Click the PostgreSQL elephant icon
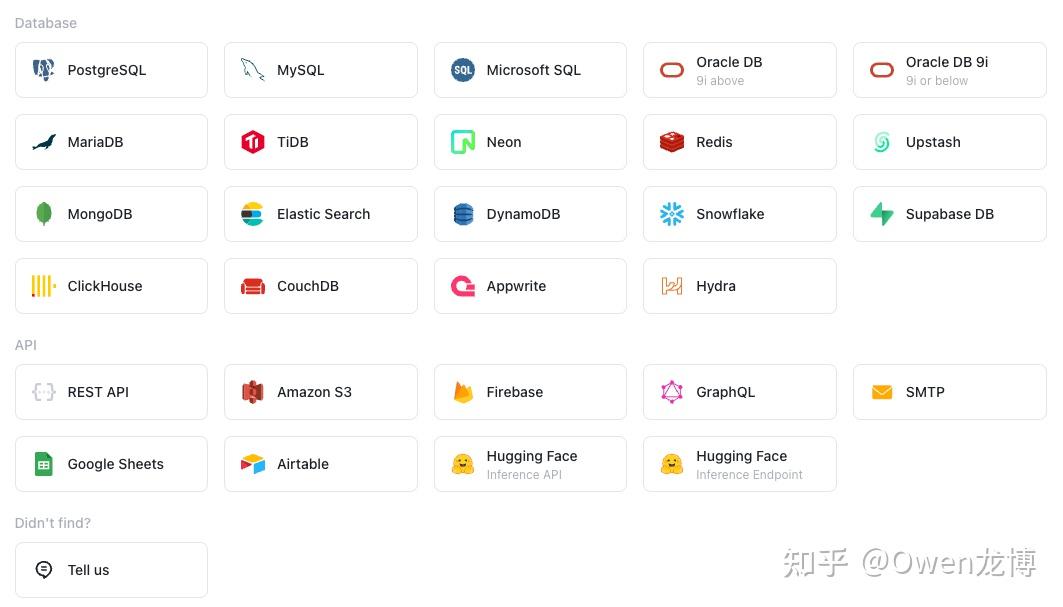This screenshot has height=607, width=1063. click(44, 70)
